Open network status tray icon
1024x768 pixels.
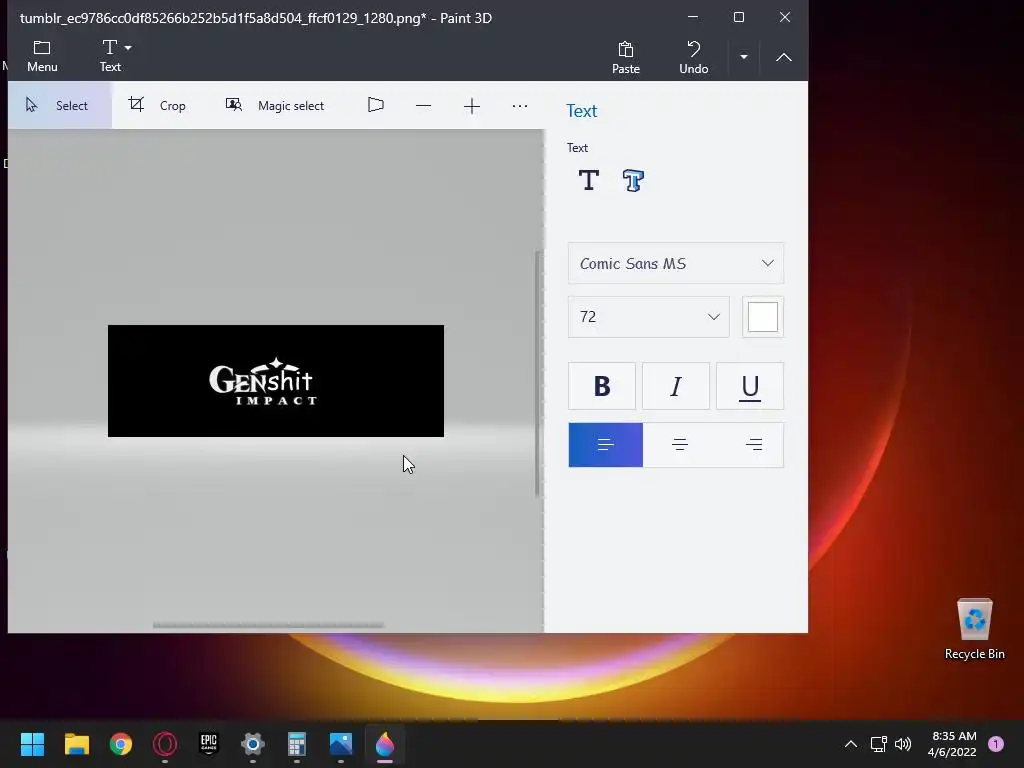click(878, 744)
